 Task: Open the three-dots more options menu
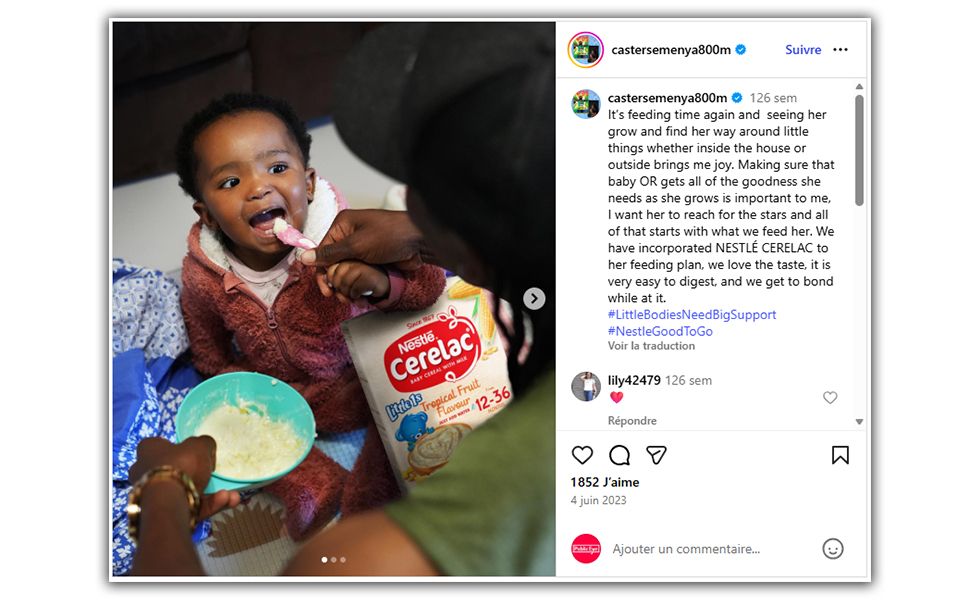(841, 49)
